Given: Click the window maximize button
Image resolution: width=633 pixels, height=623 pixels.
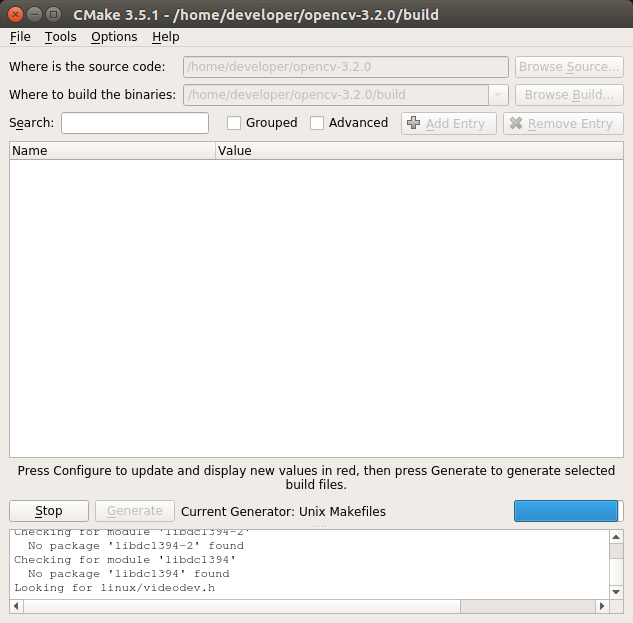Looking at the screenshot, I should pyautogui.click(x=53, y=15).
